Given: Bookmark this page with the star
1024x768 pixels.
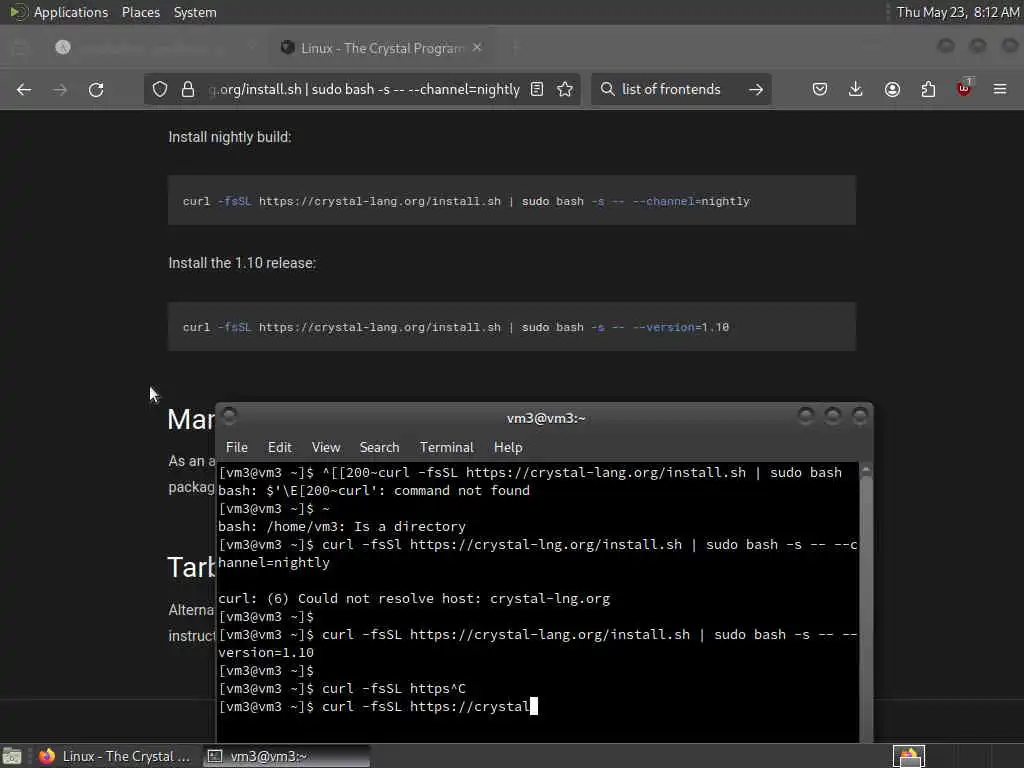Looking at the screenshot, I should (x=565, y=89).
